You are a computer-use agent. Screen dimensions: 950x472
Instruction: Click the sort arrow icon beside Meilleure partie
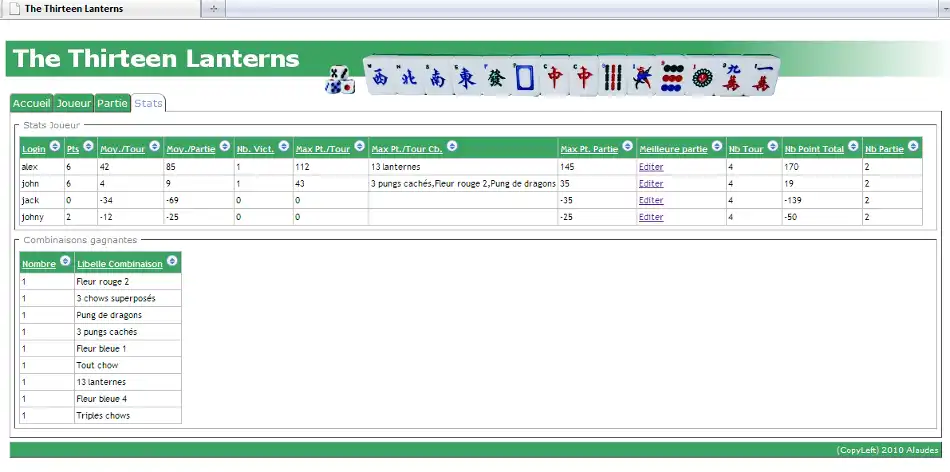[717, 146]
